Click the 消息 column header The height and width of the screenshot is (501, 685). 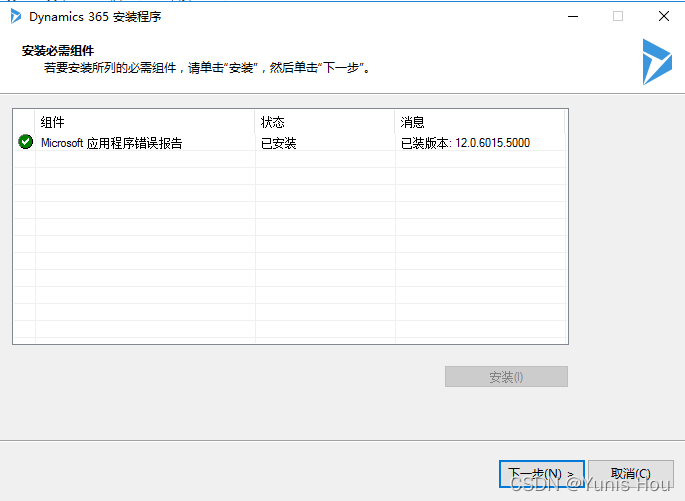click(x=480, y=122)
